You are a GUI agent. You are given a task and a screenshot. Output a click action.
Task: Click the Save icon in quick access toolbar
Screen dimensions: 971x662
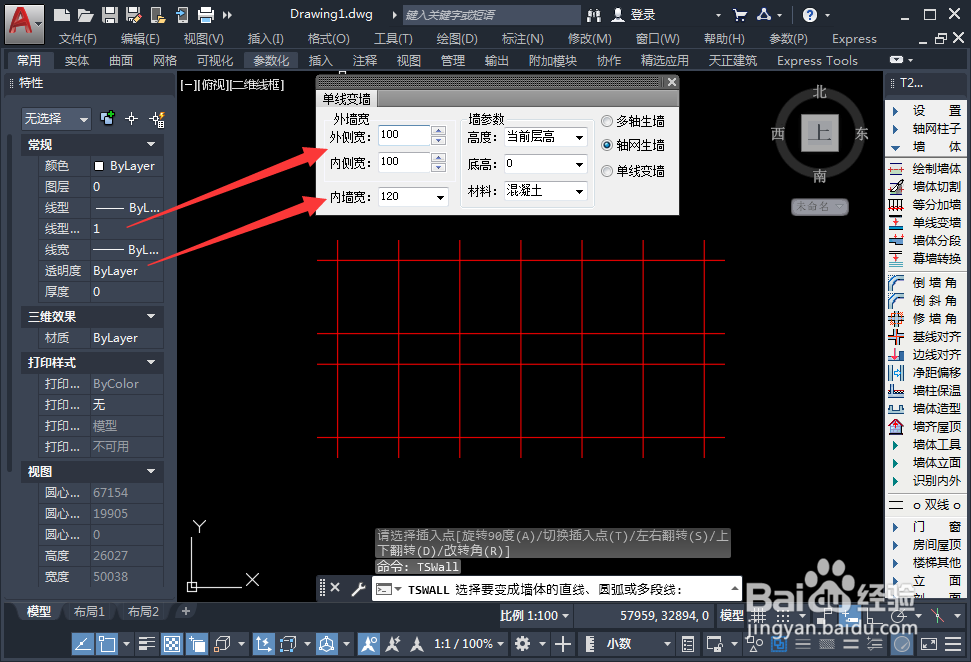109,13
